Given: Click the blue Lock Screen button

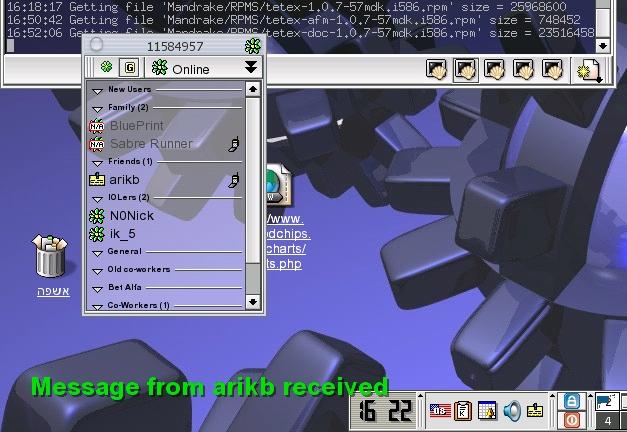Looking at the screenshot, I should (x=572, y=401).
